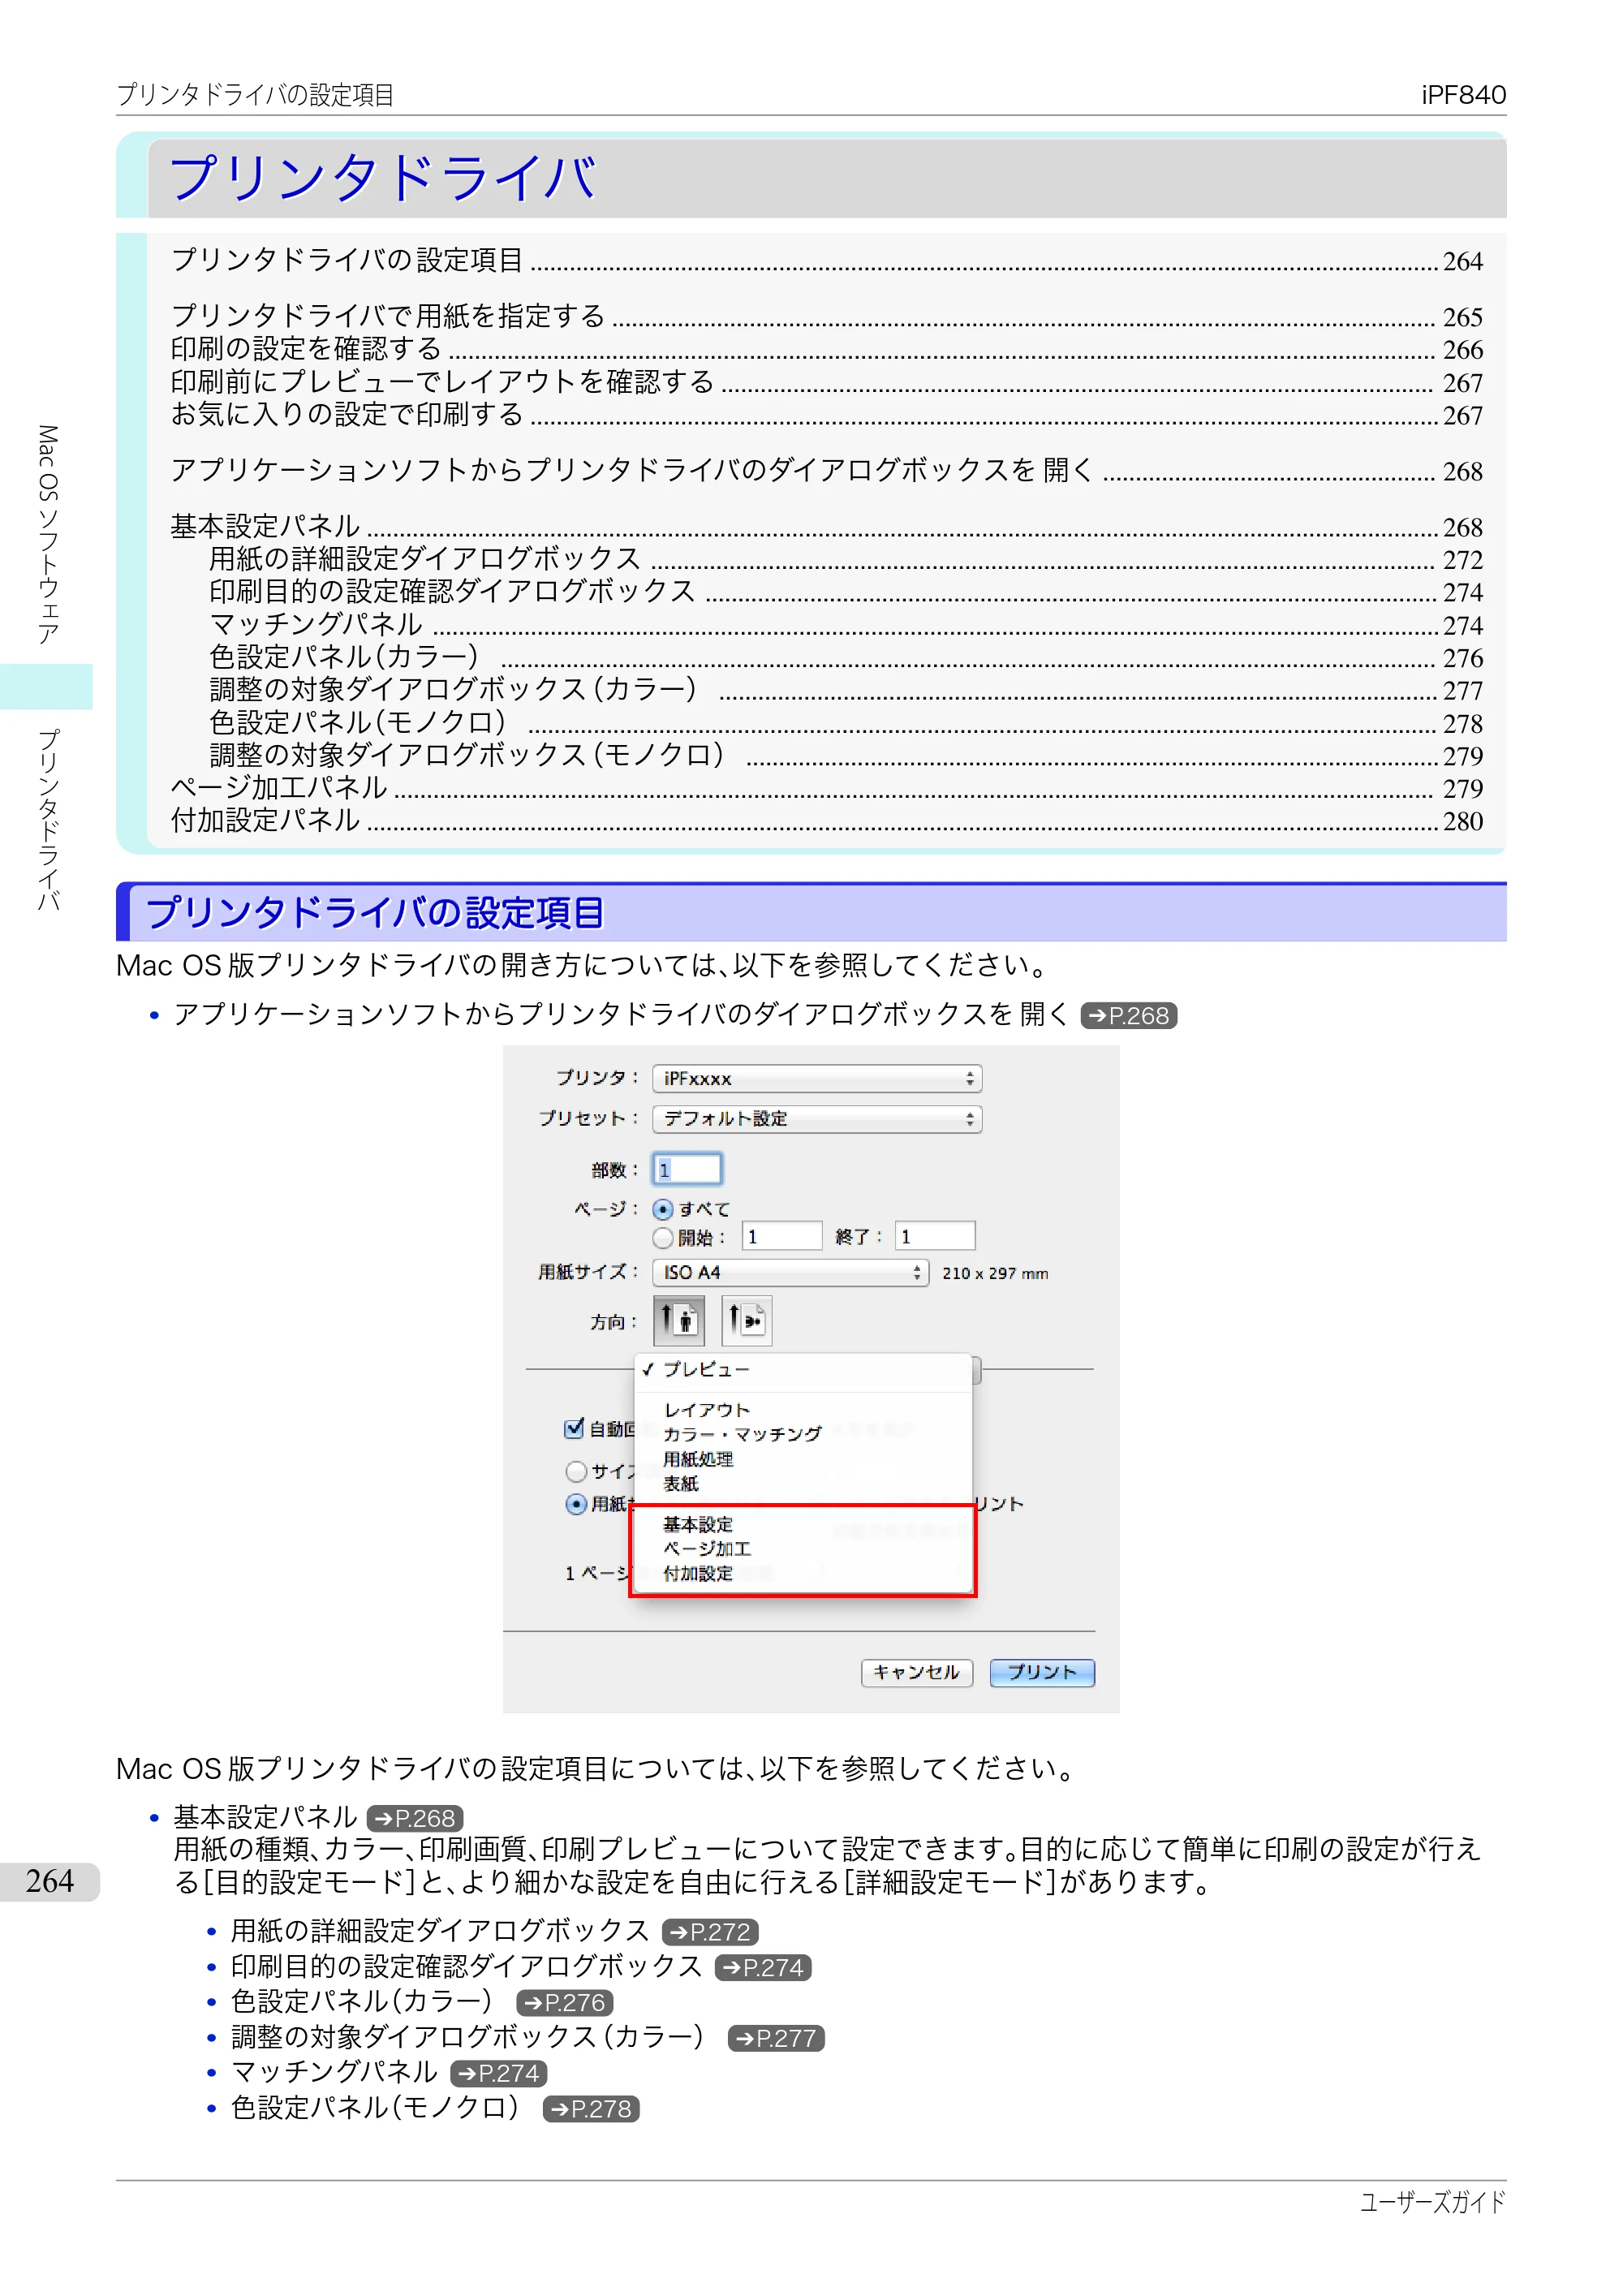1623x2296 pixels.
Task: Open TOC entry お気に入りの設定で印刷する
Action: coord(826,414)
